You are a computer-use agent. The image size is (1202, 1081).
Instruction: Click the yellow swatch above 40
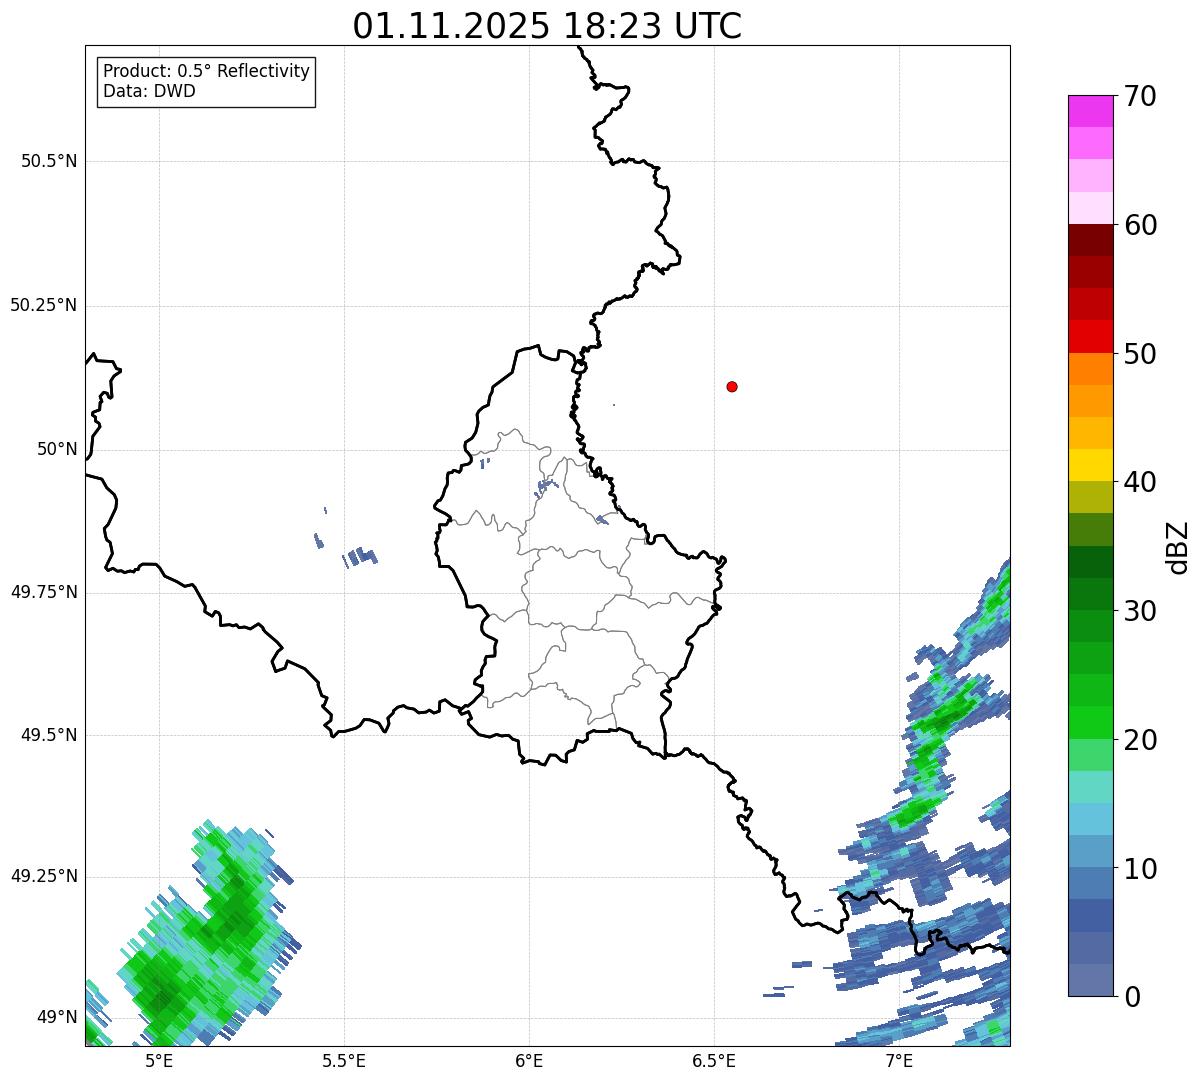[x=1091, y=465]
